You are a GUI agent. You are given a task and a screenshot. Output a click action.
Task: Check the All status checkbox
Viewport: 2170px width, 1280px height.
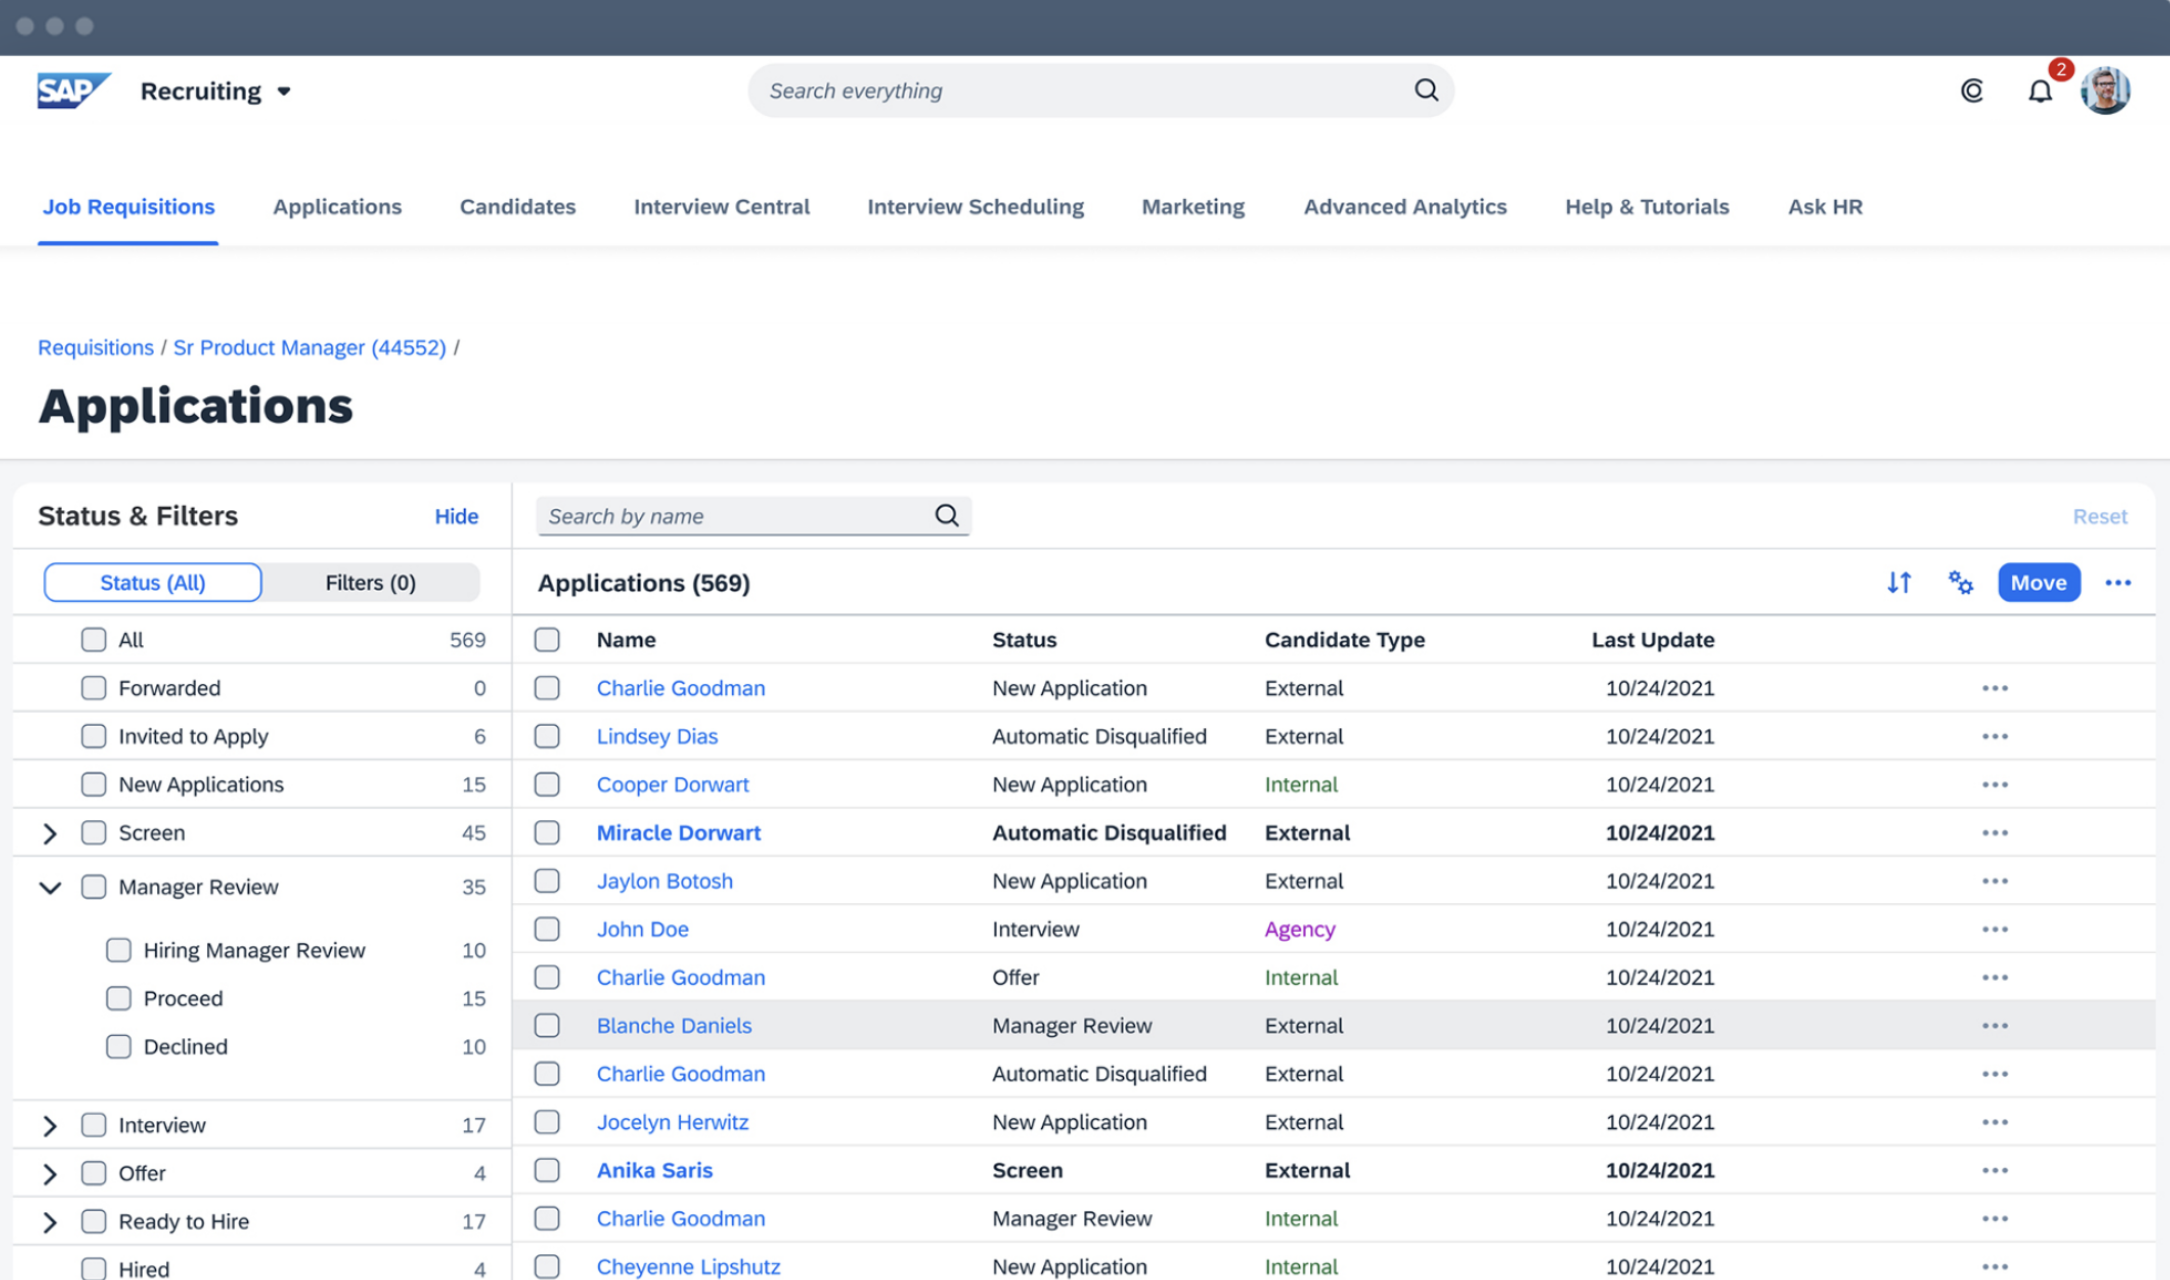click(93, 640)
